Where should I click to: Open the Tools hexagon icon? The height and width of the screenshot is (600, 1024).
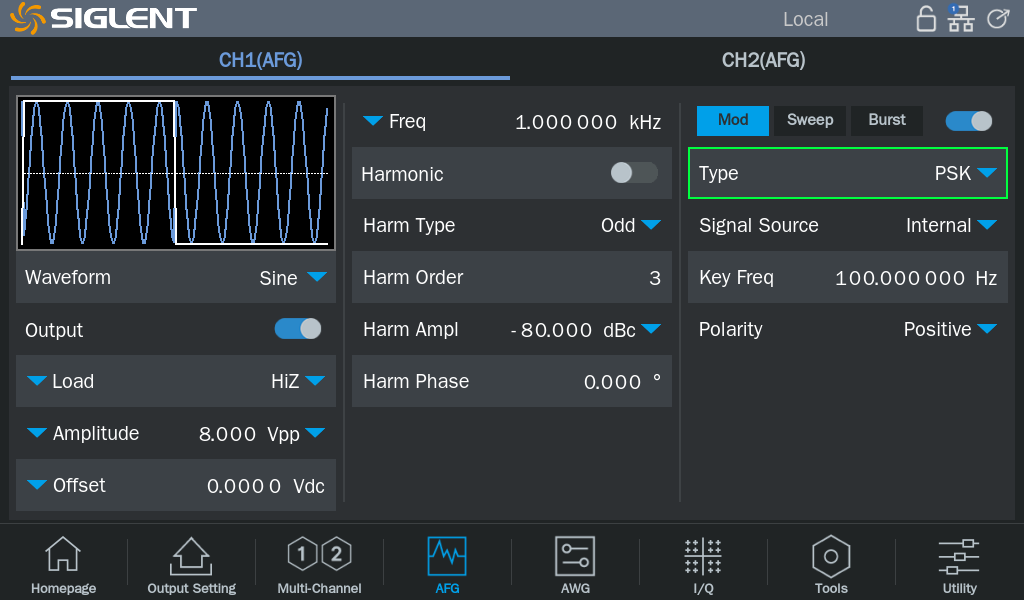point(831,565)
